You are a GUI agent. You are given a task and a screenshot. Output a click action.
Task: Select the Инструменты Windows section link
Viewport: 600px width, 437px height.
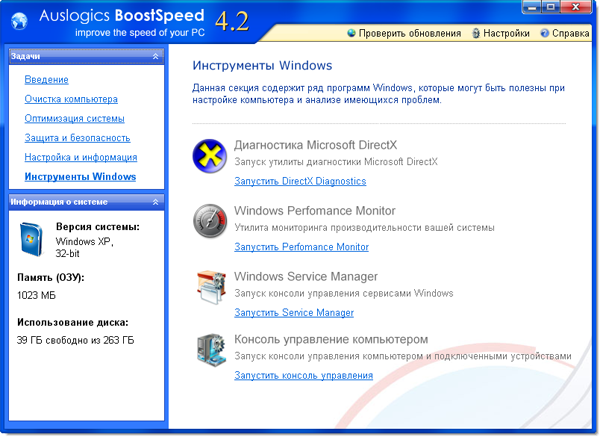pyautogui.click(x=80, y=177)
